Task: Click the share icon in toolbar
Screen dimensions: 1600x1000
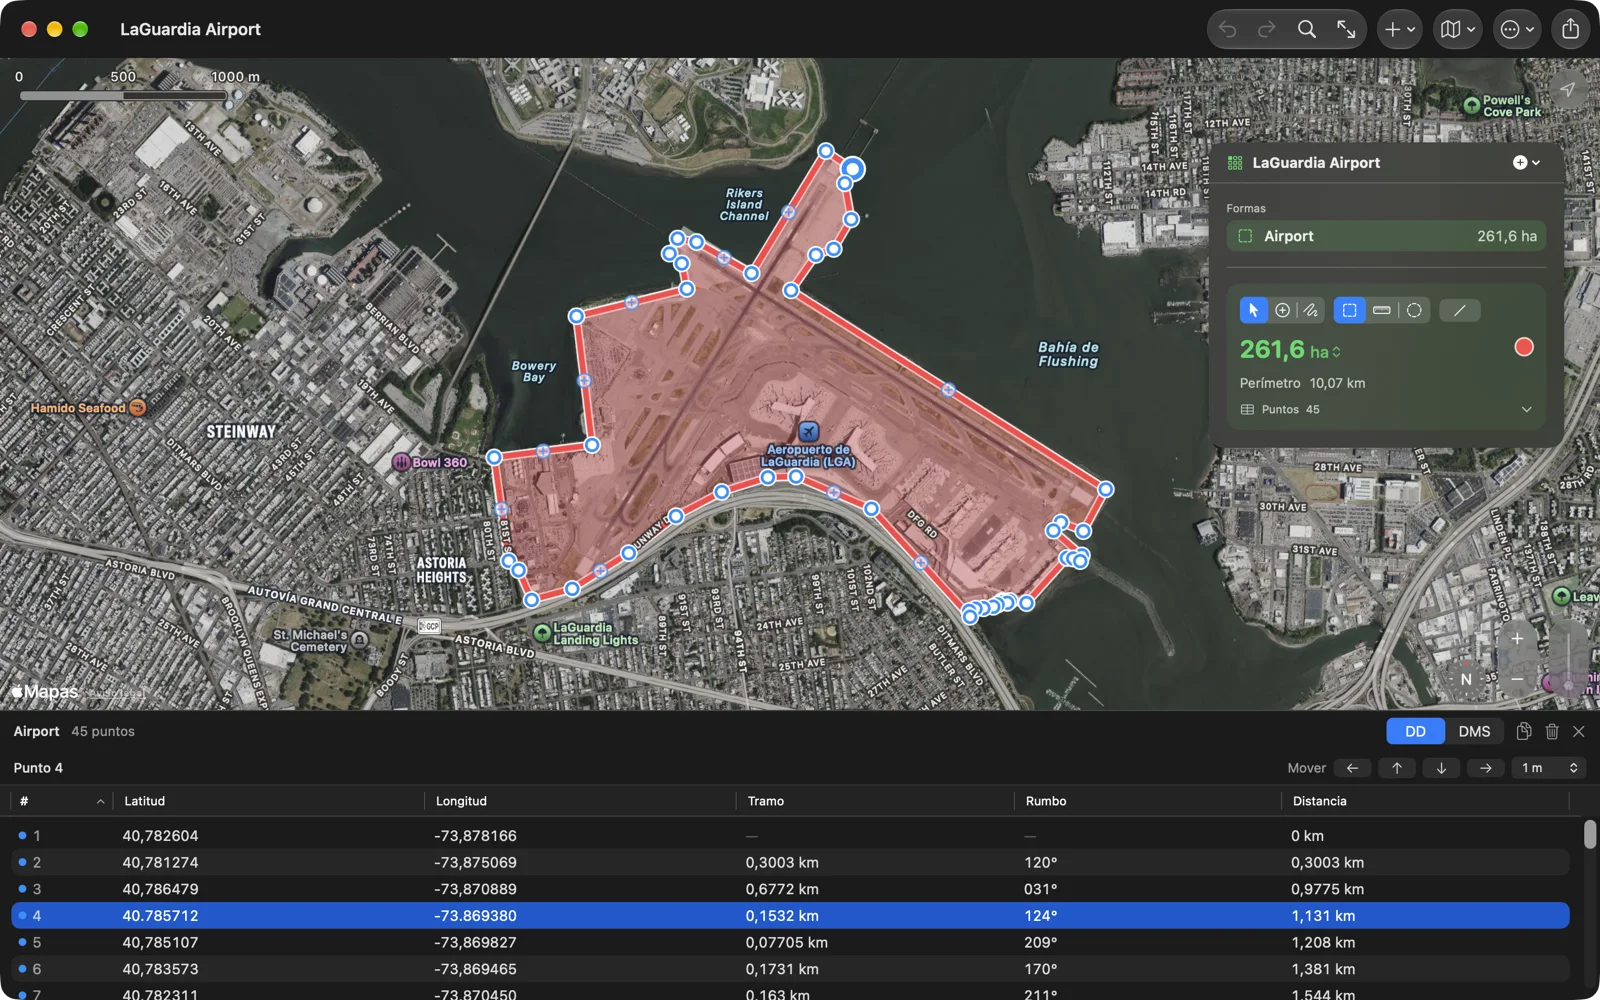Action: pyautogui.click(x=1570, y=29)
